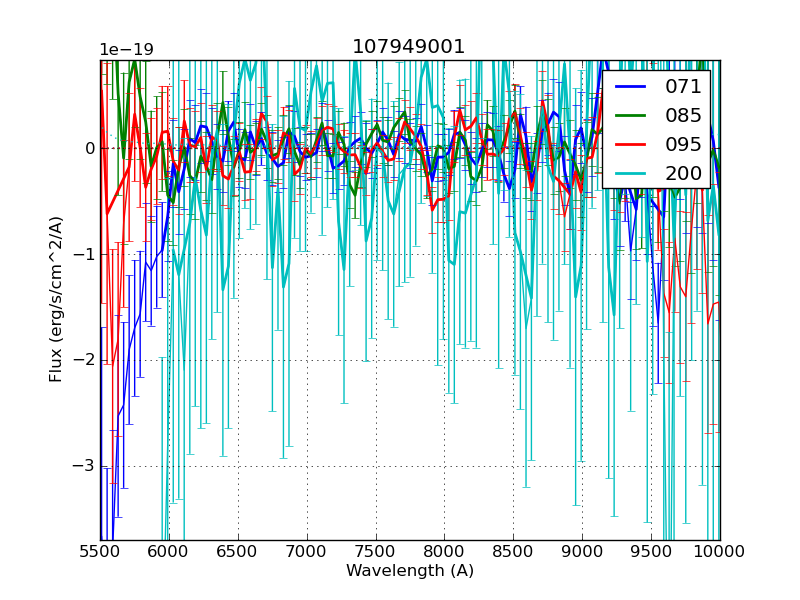Image resolution: width=800 pixels, height=600 pixels.
Task: Click the red line swatch in legend
Action: [630, 144]
